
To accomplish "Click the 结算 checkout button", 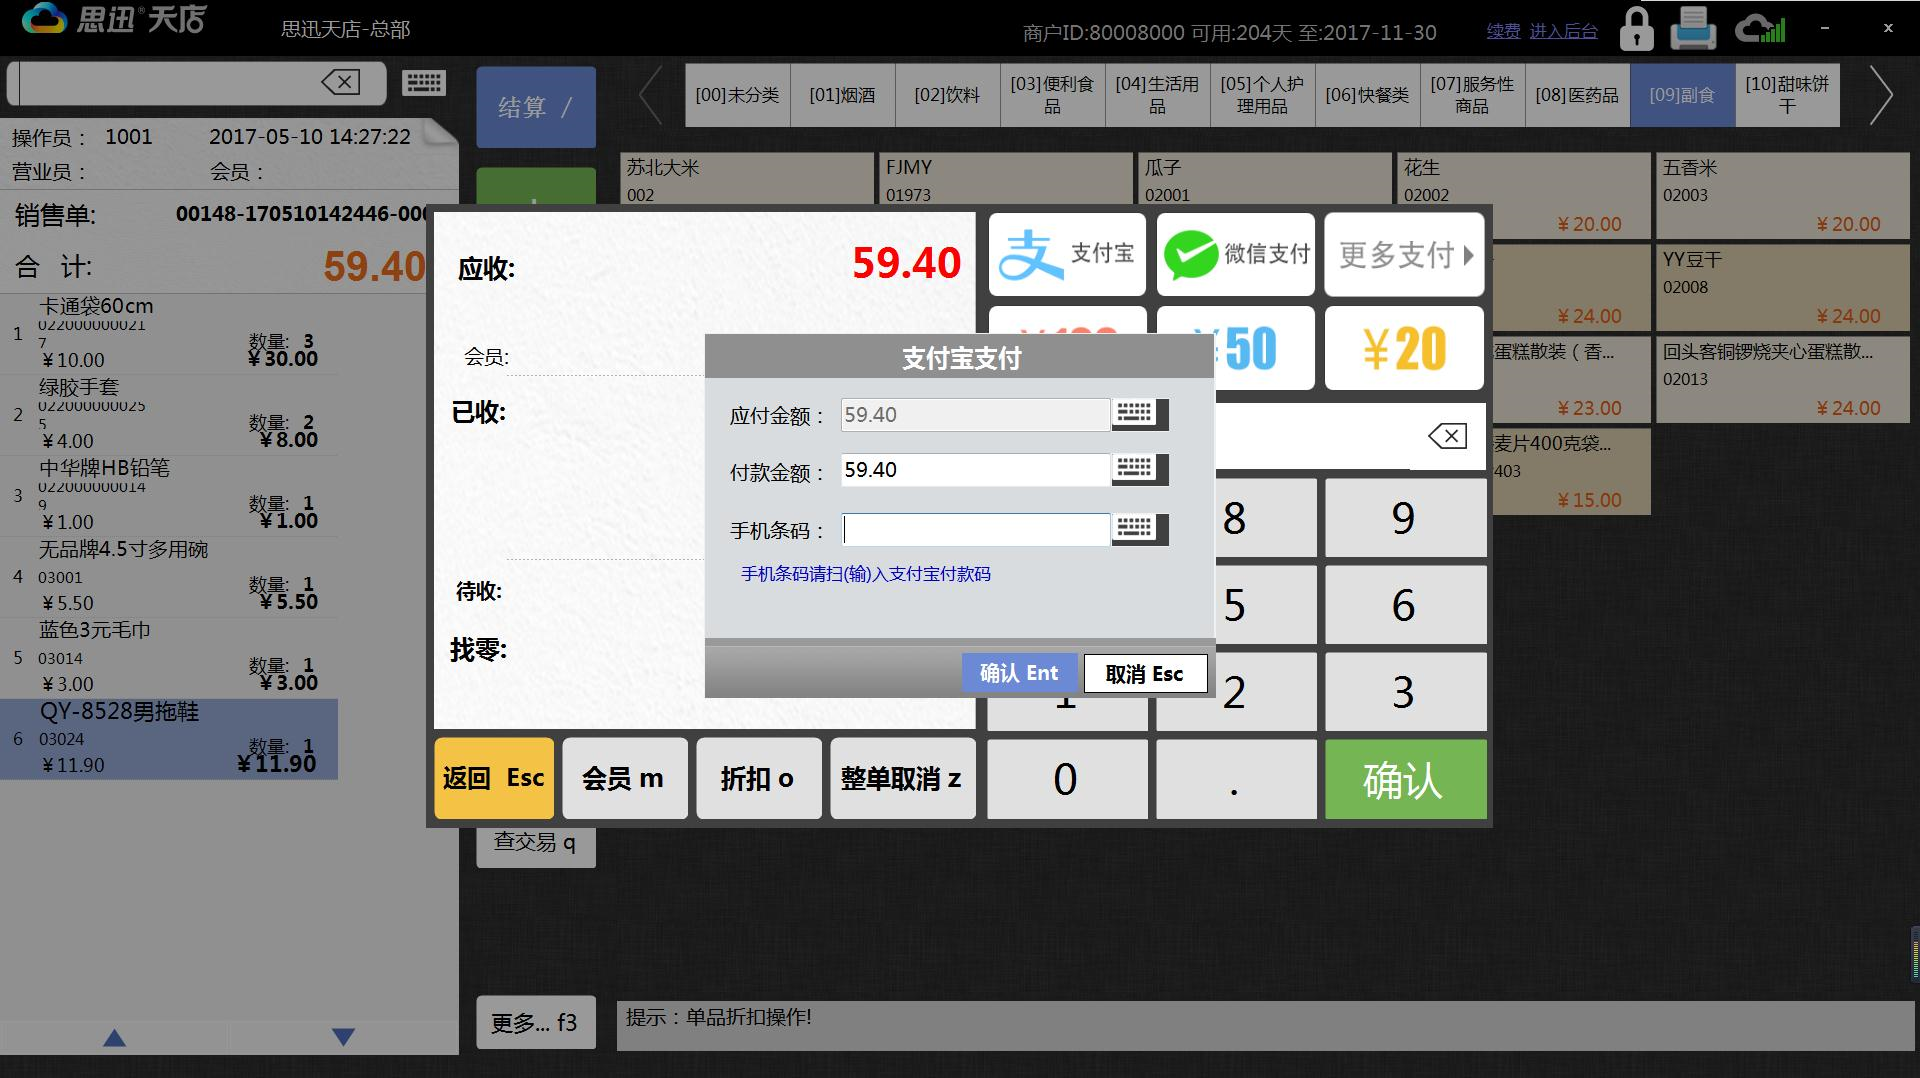I will point(536,107).
